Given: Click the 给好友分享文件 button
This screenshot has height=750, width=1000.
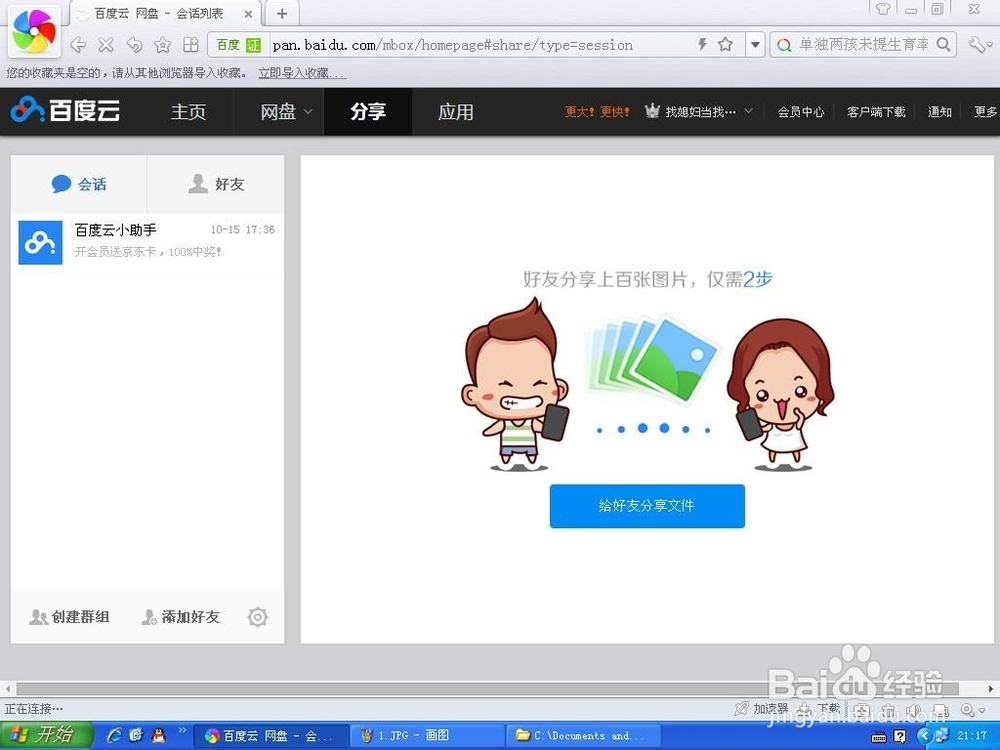Looking at the screenshot, I should [647, 506].
